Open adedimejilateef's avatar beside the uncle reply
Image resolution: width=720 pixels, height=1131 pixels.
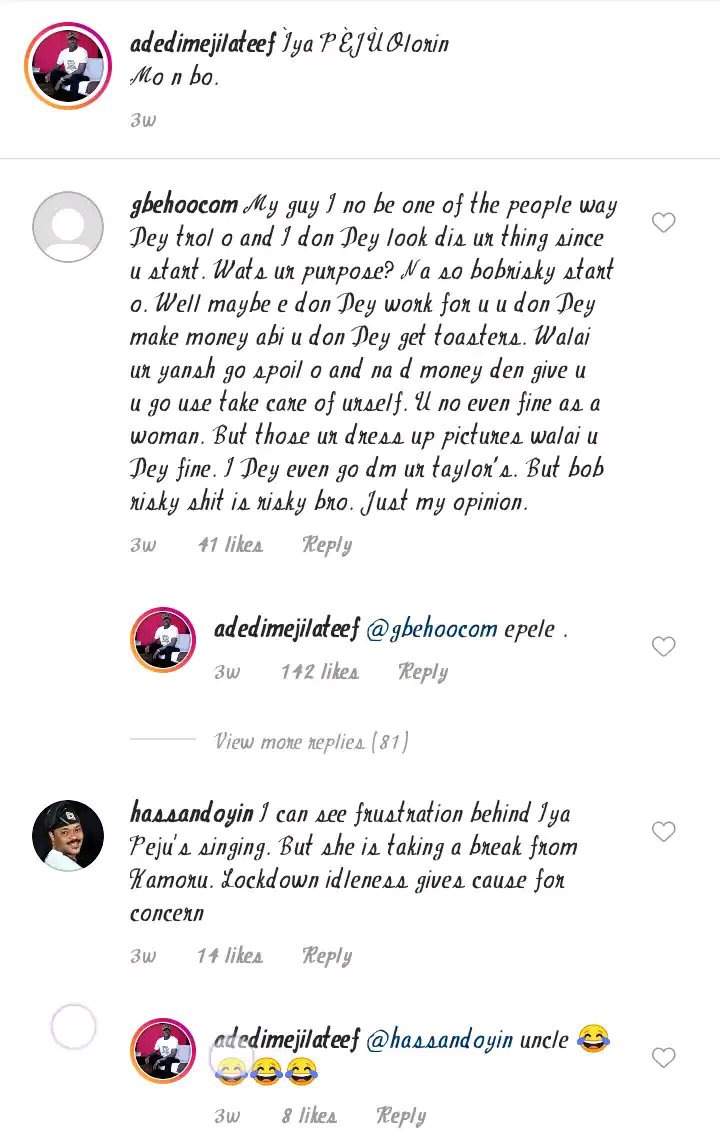(163, 1052)
